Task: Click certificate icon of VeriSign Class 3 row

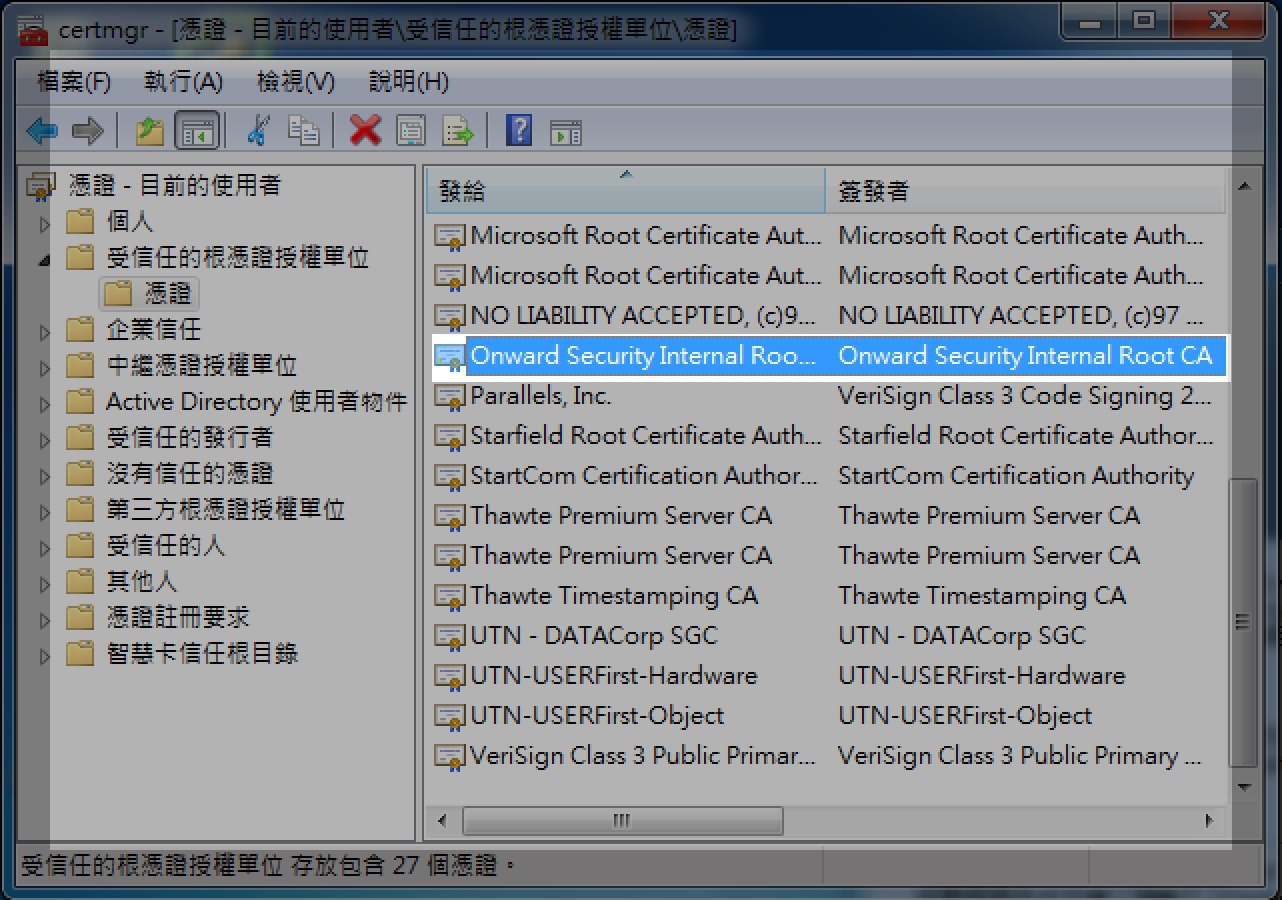Action: click(x=450, y=757)
